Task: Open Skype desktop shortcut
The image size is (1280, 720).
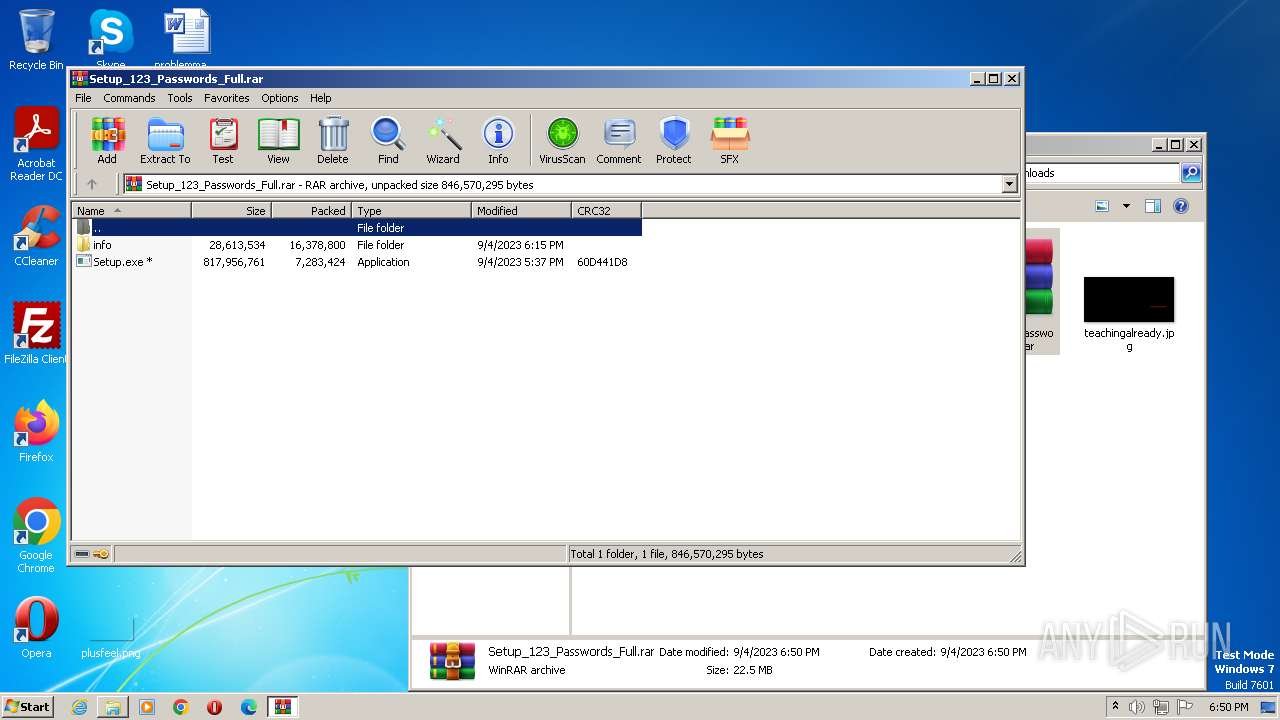Action: (x=110, y=39)
